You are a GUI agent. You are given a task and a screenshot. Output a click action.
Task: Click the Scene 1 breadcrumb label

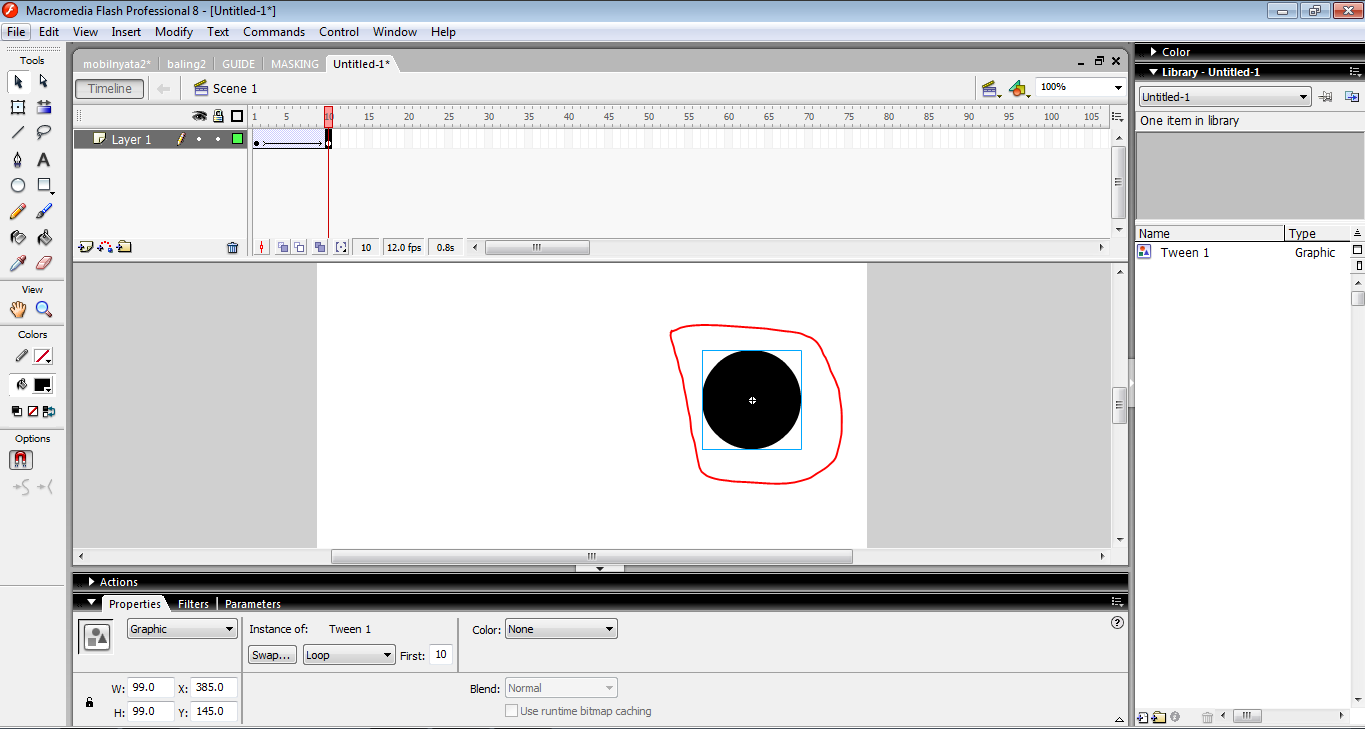pos(233,88)
